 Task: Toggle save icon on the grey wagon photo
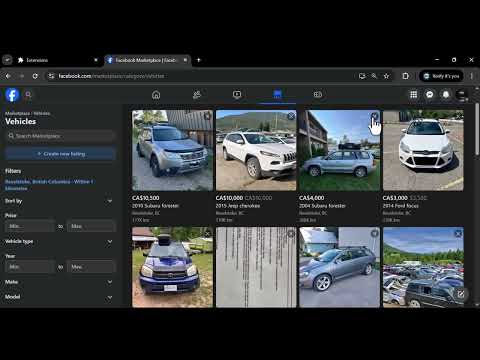click(x=374, y=233)
